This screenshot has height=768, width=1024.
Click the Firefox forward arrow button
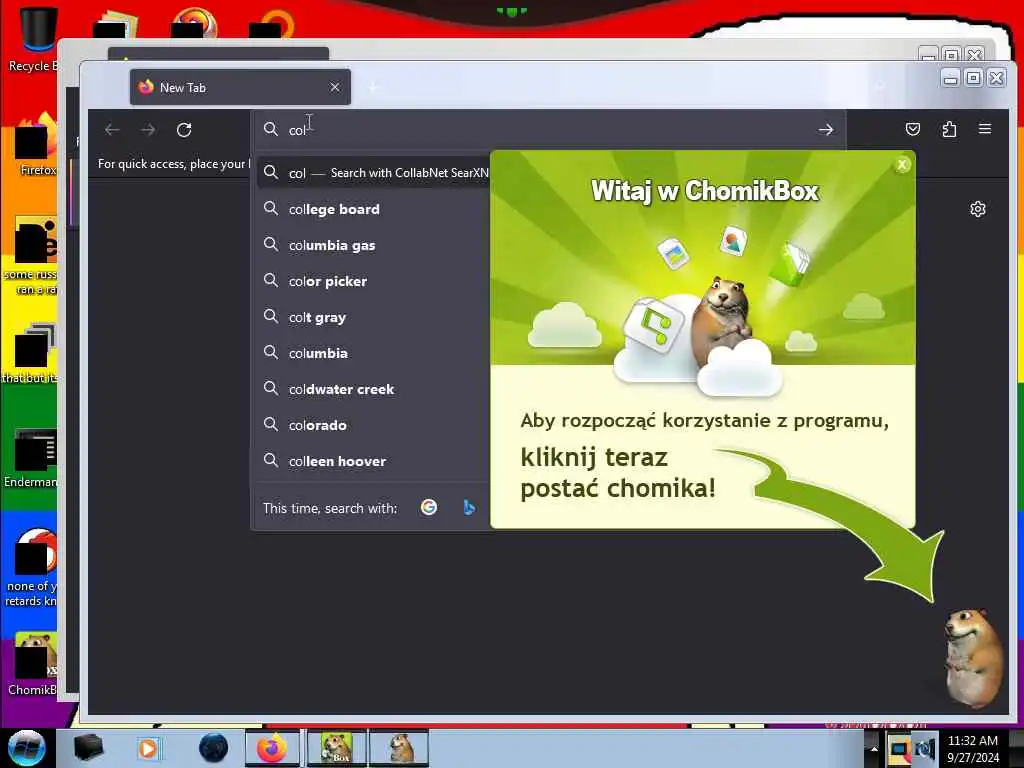coord(148,130)
